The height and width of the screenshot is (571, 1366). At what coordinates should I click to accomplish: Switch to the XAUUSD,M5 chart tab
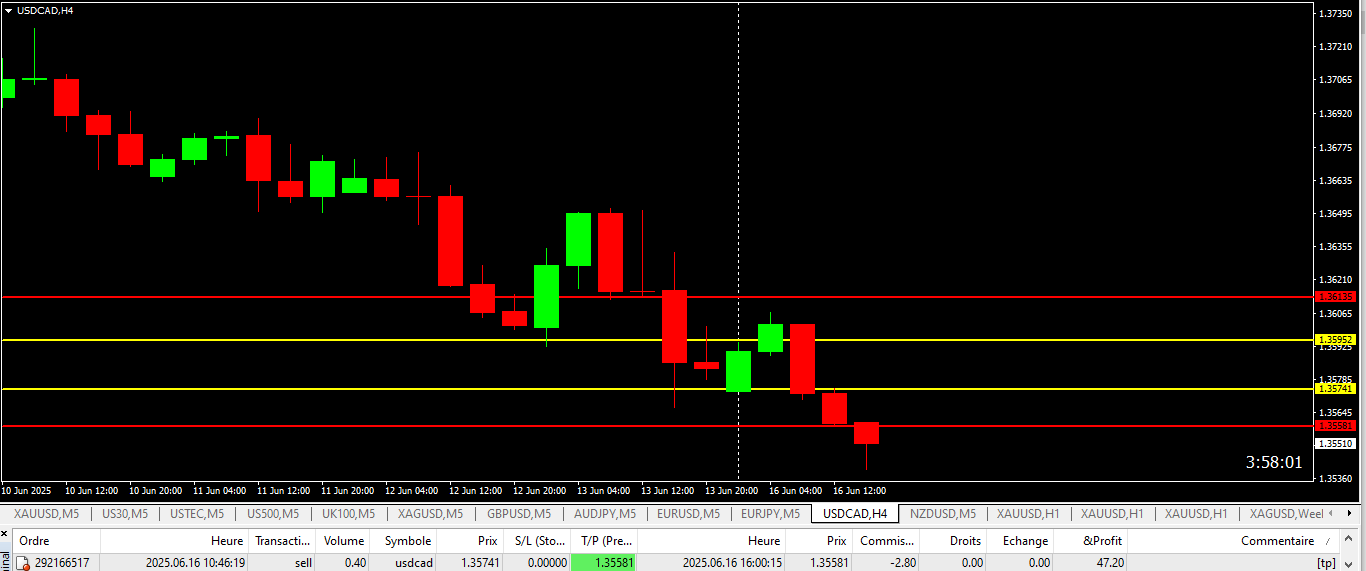point(46,514)
